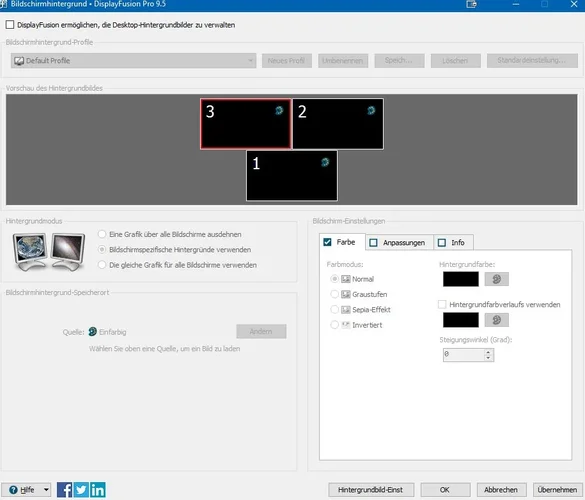Select monitor 3 in the preview

(x=246, y=124)
